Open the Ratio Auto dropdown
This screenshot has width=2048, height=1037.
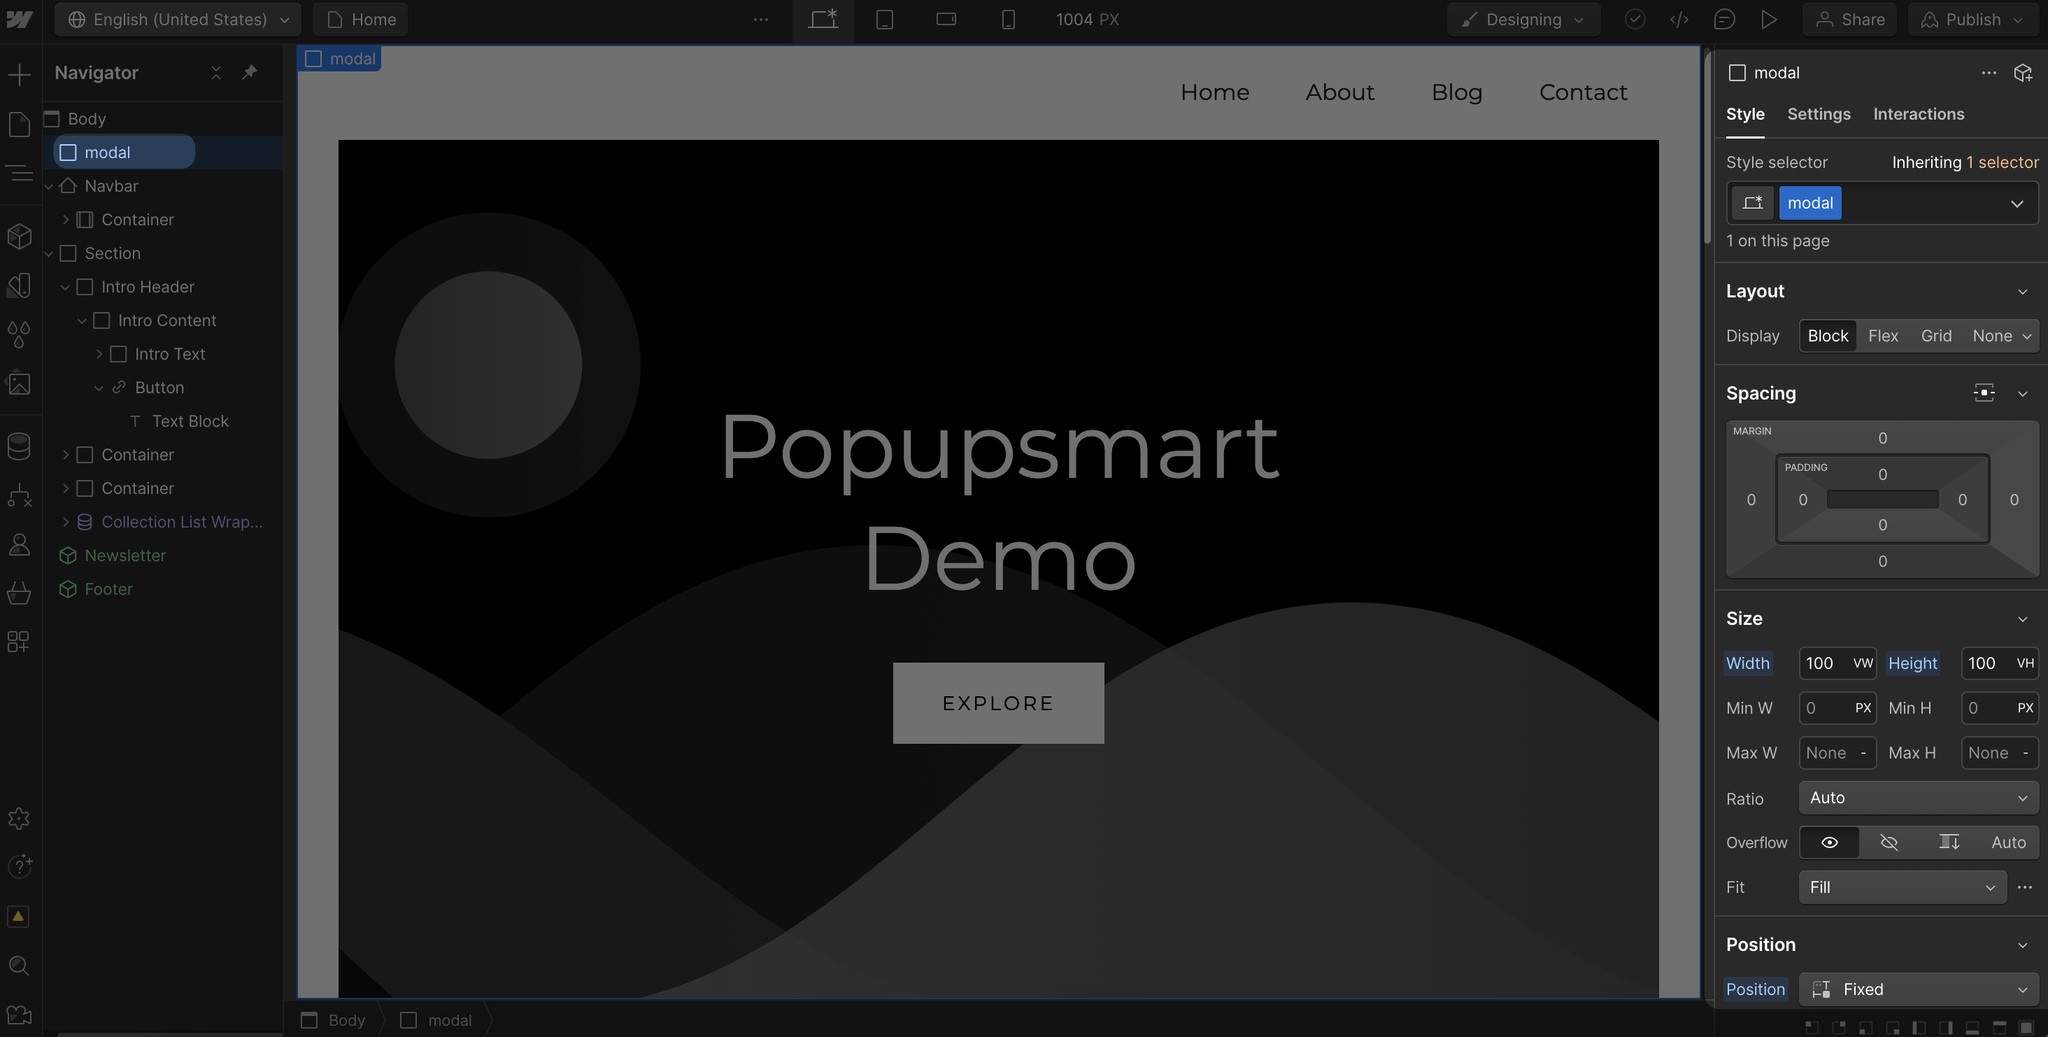coord(1918,798)
